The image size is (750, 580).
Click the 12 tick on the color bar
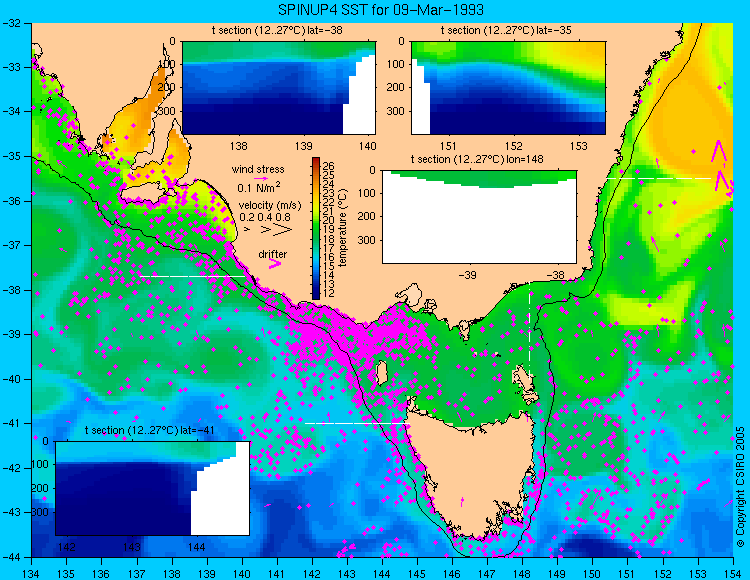329,293
